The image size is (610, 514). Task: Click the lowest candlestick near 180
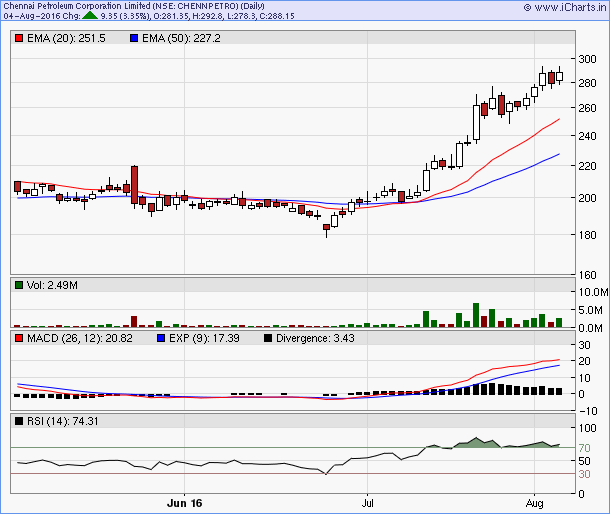tap(326, 229)
